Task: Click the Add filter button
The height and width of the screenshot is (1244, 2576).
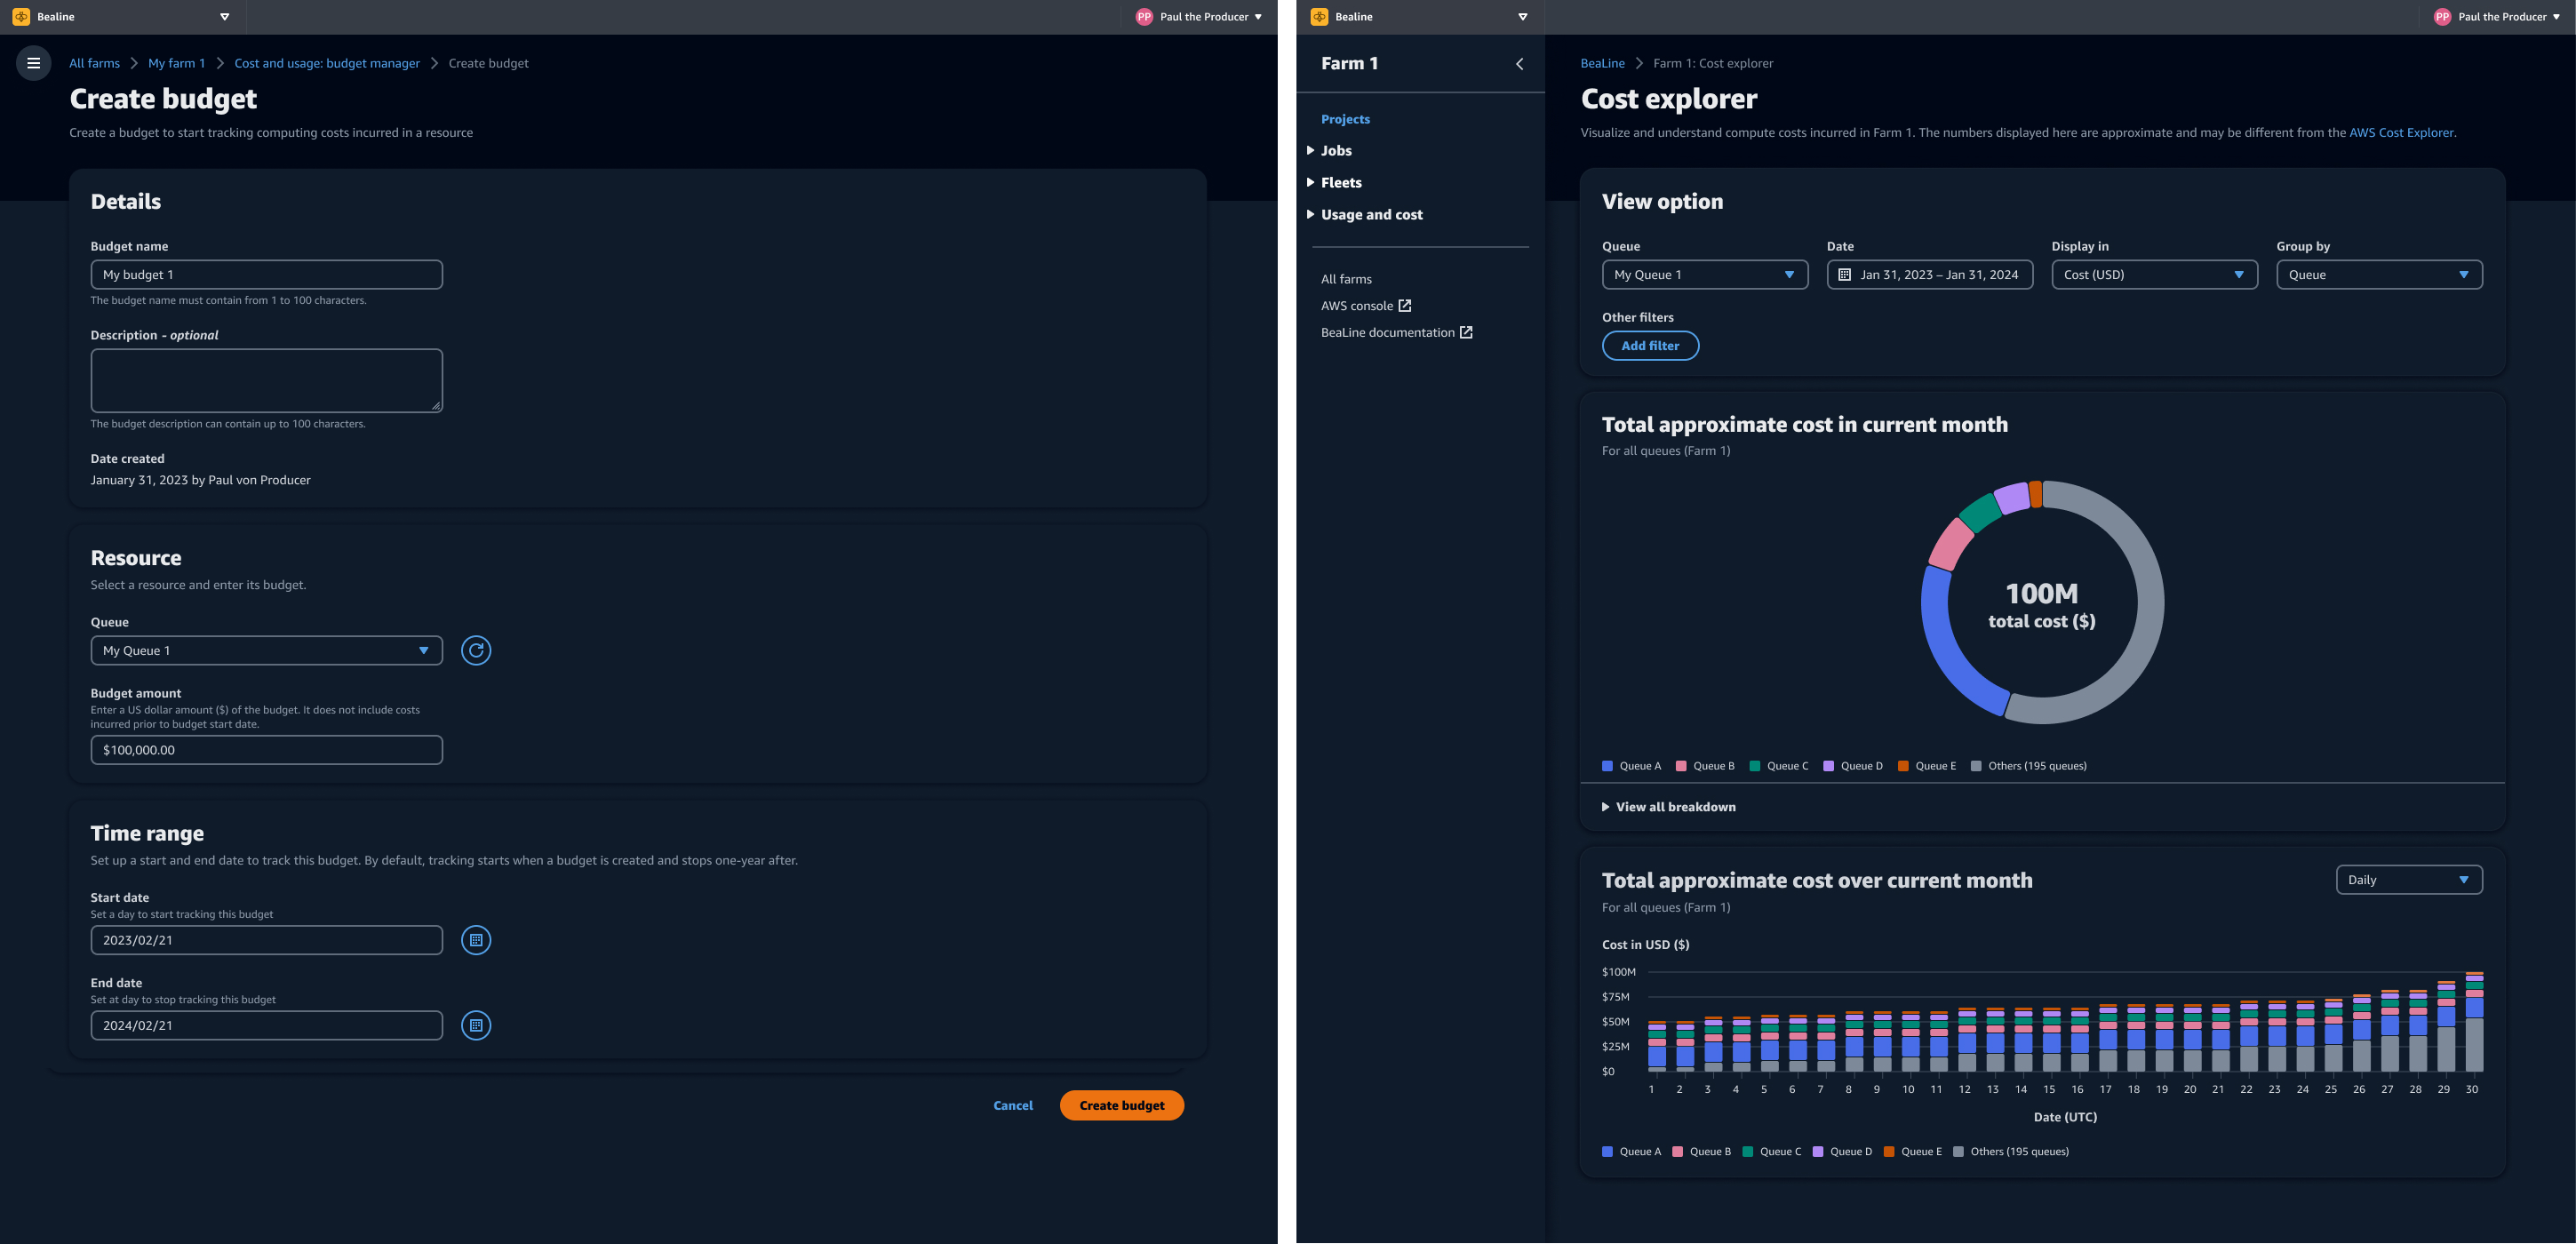Action: pyautogui.click(x=1649, y=345)
